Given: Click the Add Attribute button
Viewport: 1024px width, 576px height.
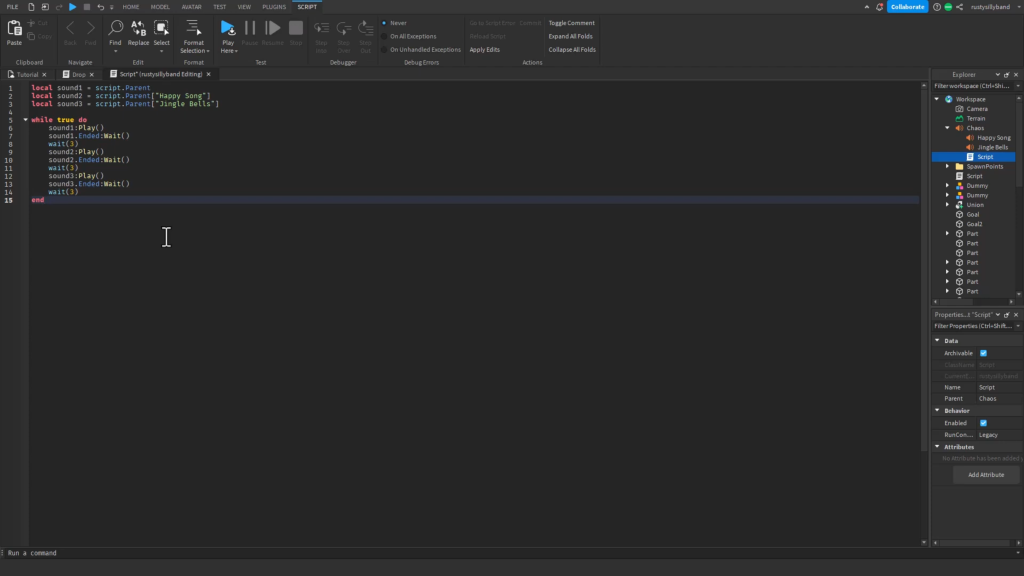Looking at the screenshot, I should coord(986,475).
